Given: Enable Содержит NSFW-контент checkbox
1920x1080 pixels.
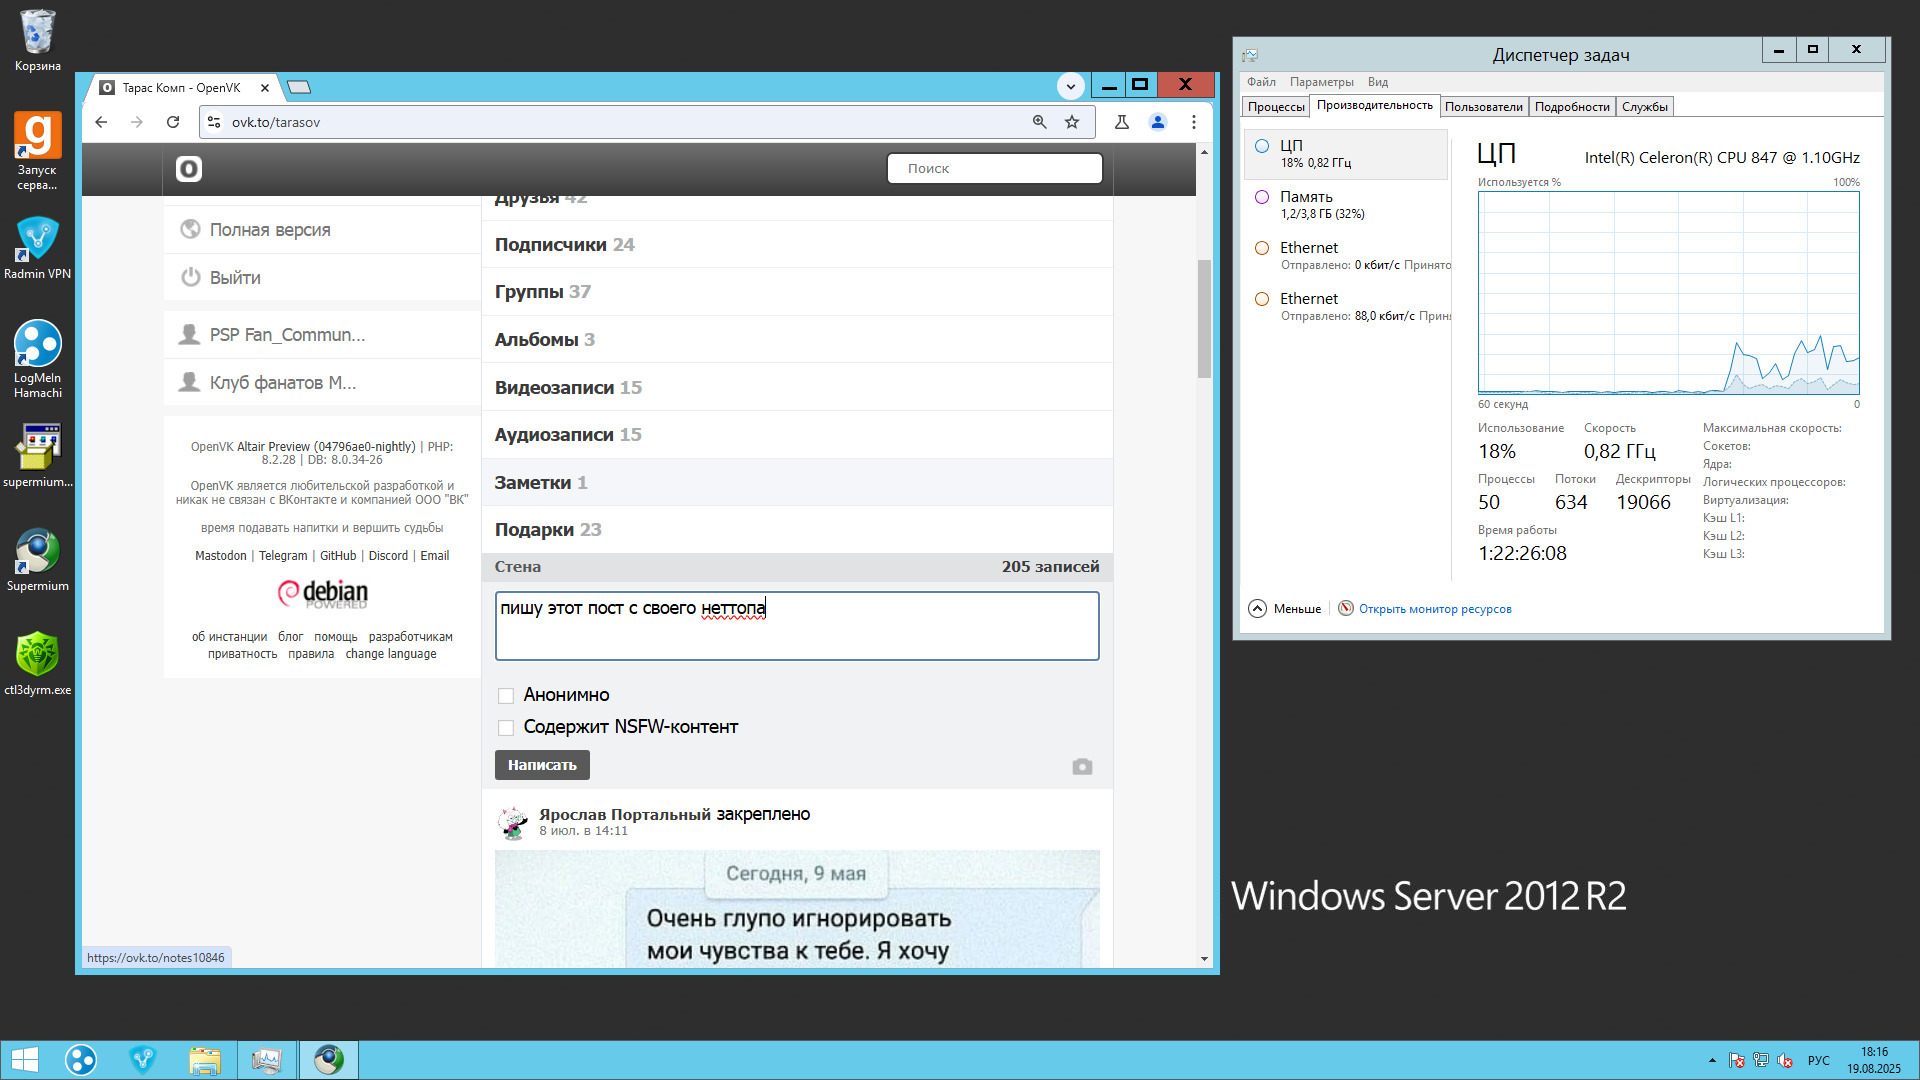Looking at the screenshot, I should 506,728.
